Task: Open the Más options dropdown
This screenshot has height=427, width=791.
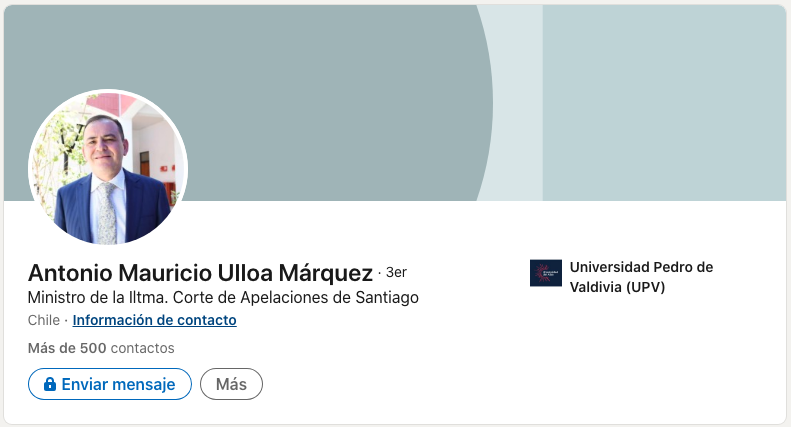Action: [231, 384]
